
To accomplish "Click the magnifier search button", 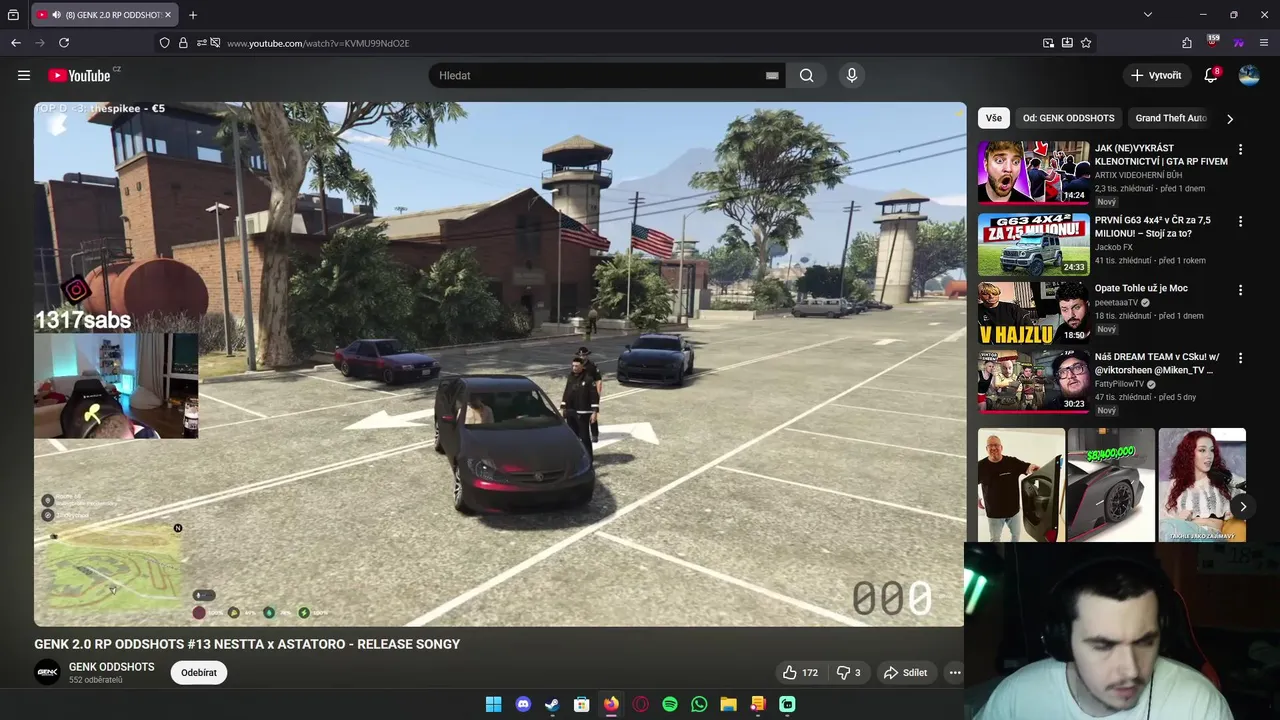I will [807, 75].
